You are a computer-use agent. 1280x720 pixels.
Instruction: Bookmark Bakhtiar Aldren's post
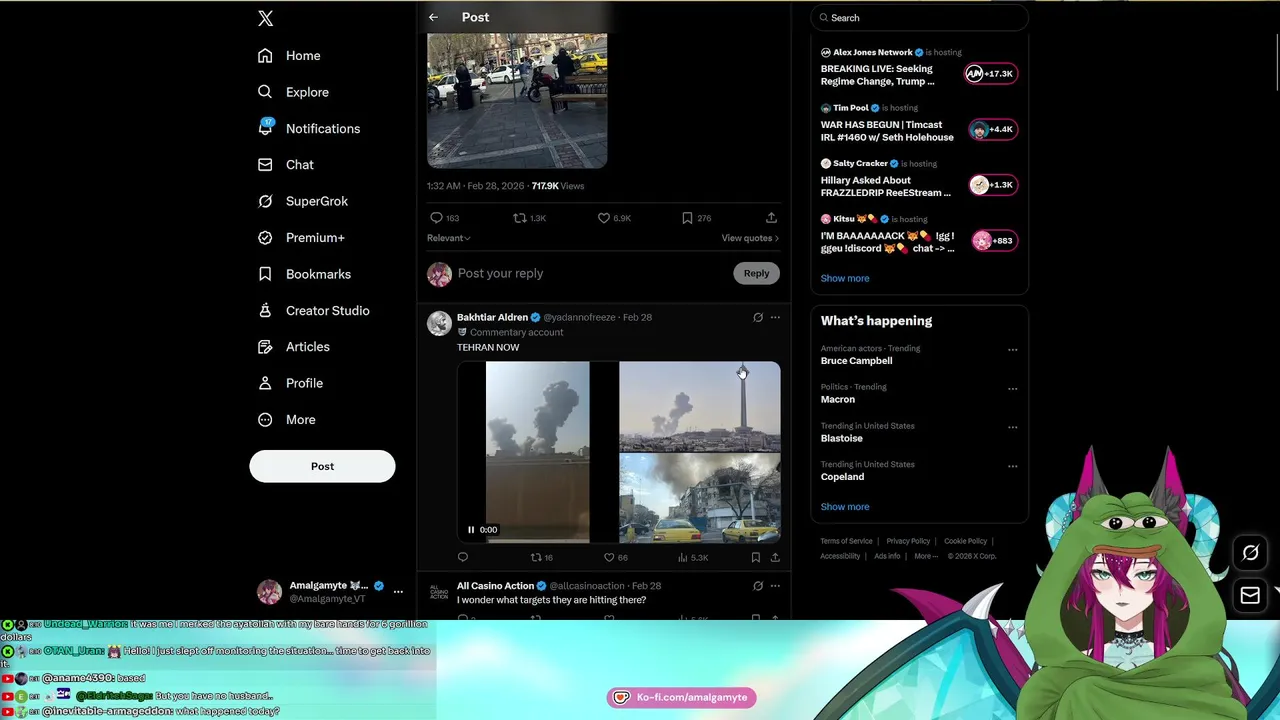755,557
